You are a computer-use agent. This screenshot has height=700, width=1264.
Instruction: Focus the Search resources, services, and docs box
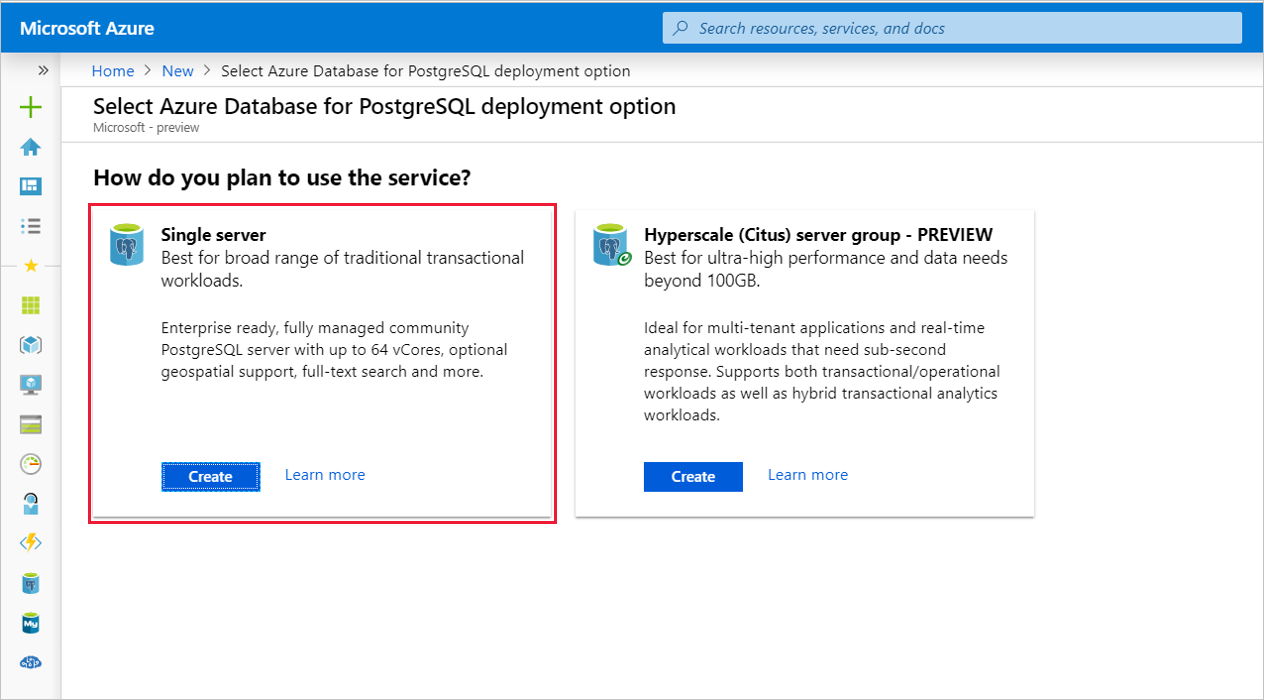952,28
